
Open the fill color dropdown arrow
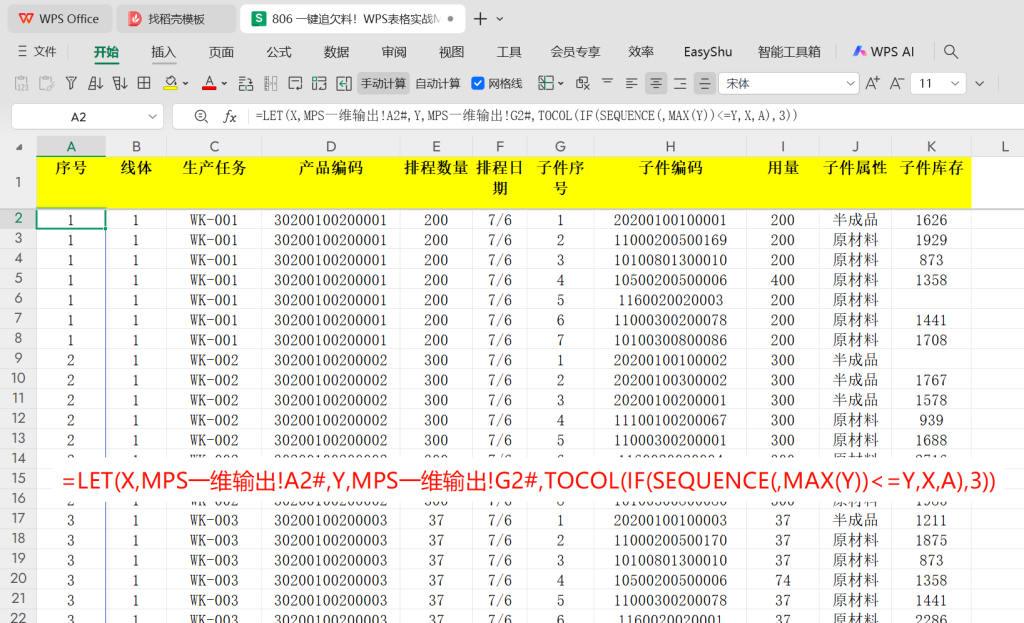(185, 84)
